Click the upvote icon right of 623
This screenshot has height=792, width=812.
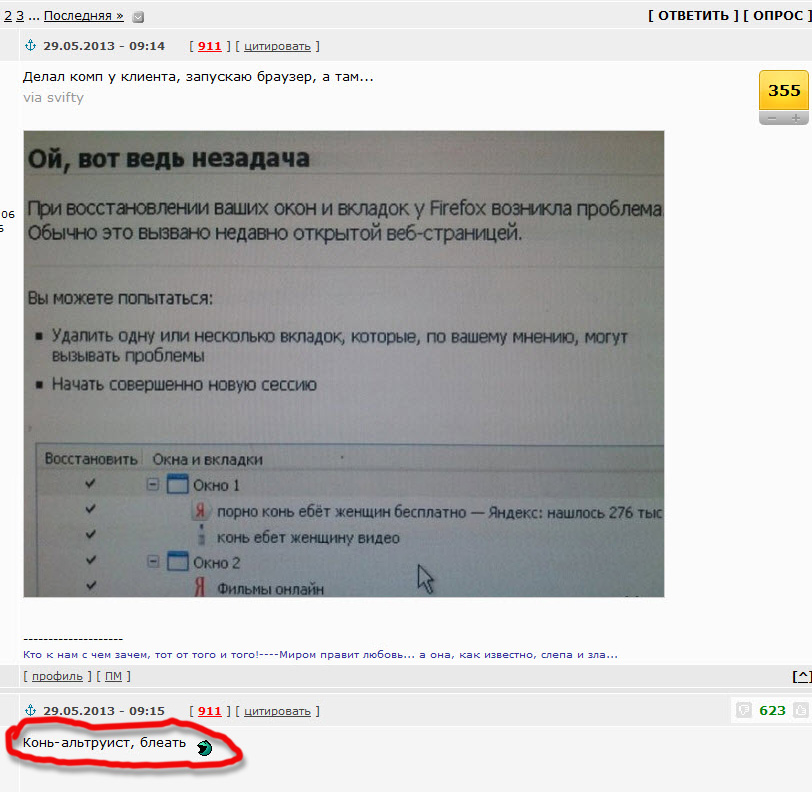tap(800, 710)
